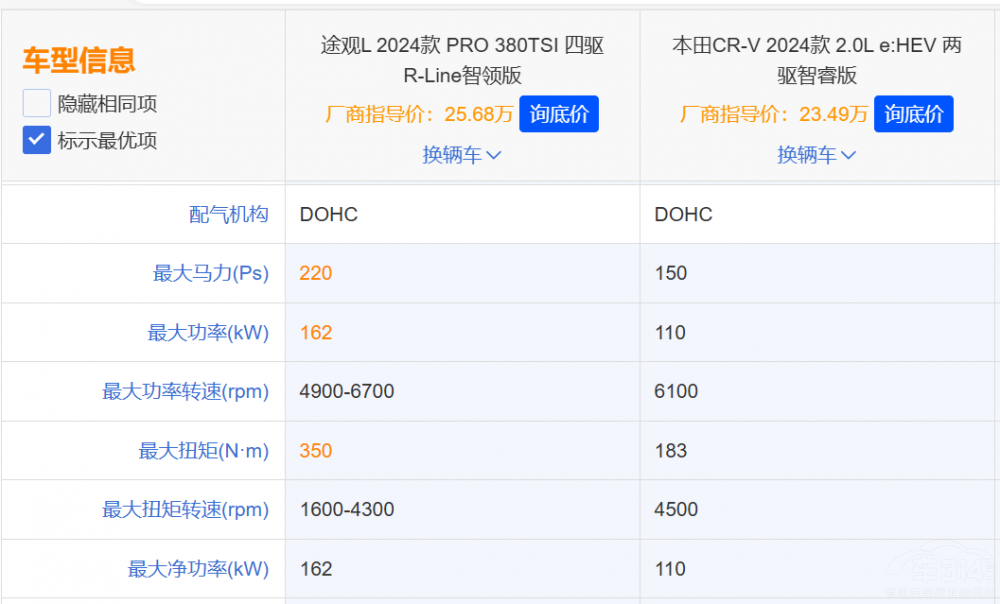Image resolution: width=1000 pixels, height=604 pixels.
Task: Check the 隐藏相同项 checkbox
Action: coord(37,103)
